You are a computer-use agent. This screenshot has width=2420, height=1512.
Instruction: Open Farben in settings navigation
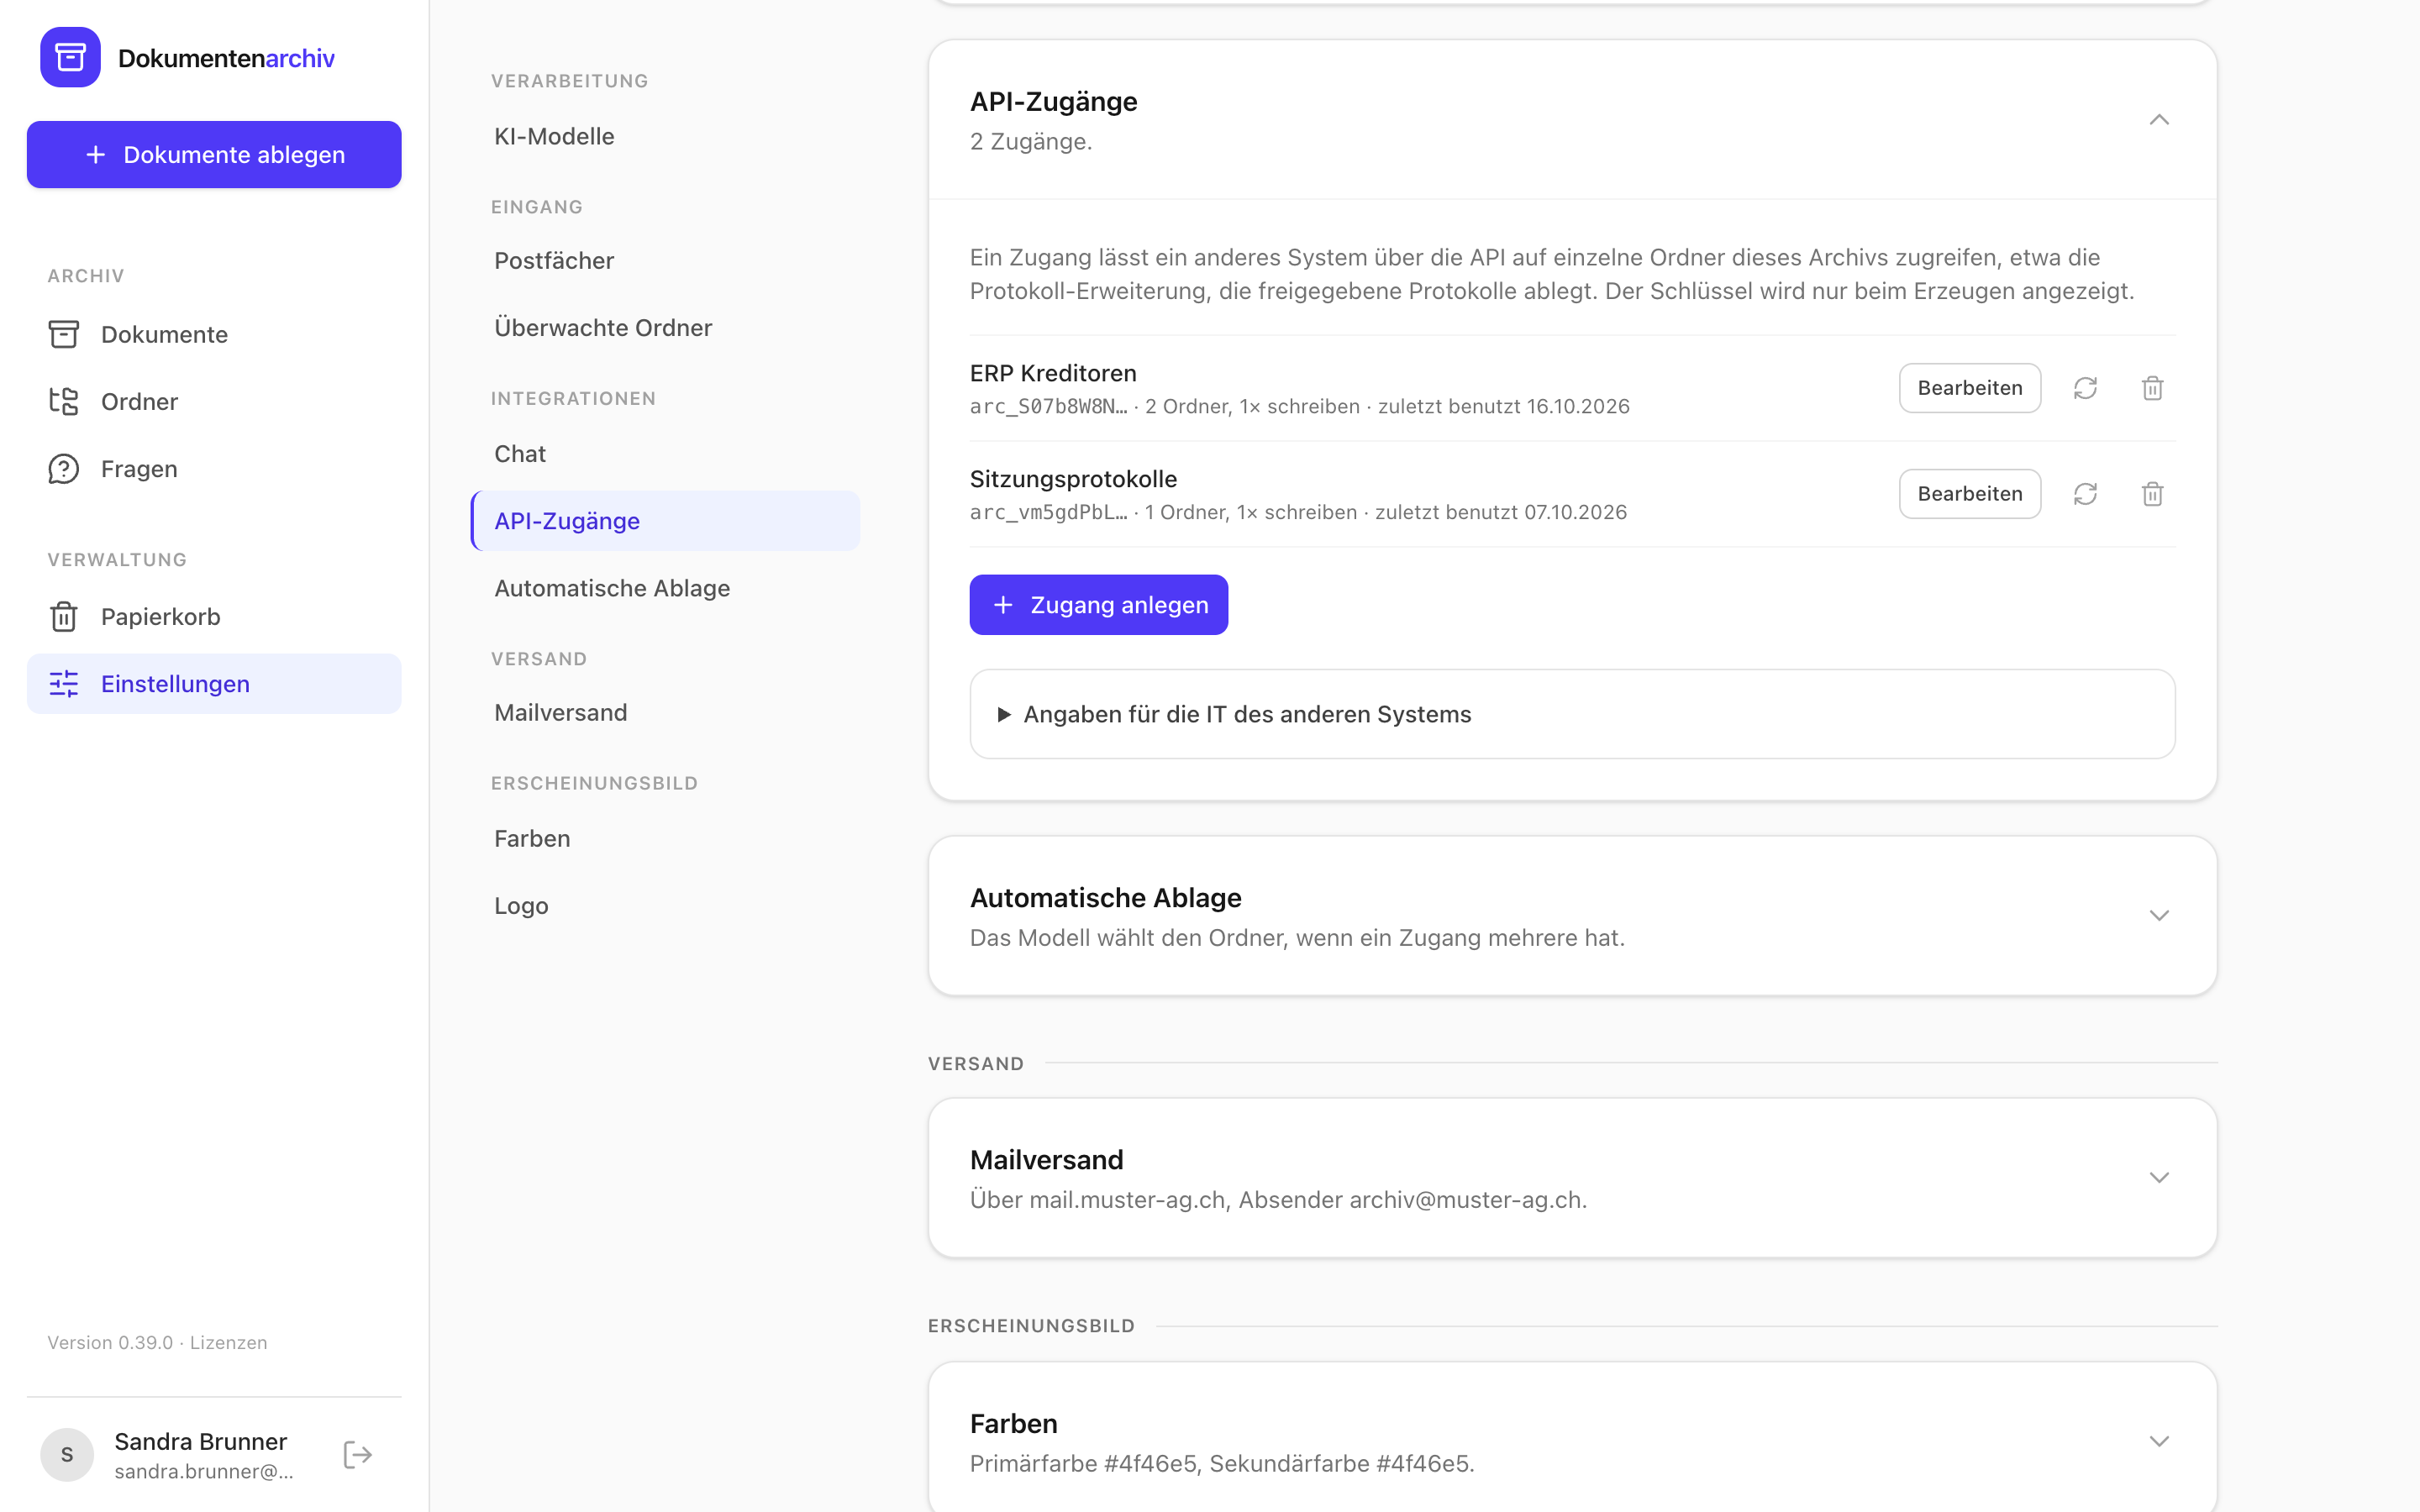tap(665, 838)
